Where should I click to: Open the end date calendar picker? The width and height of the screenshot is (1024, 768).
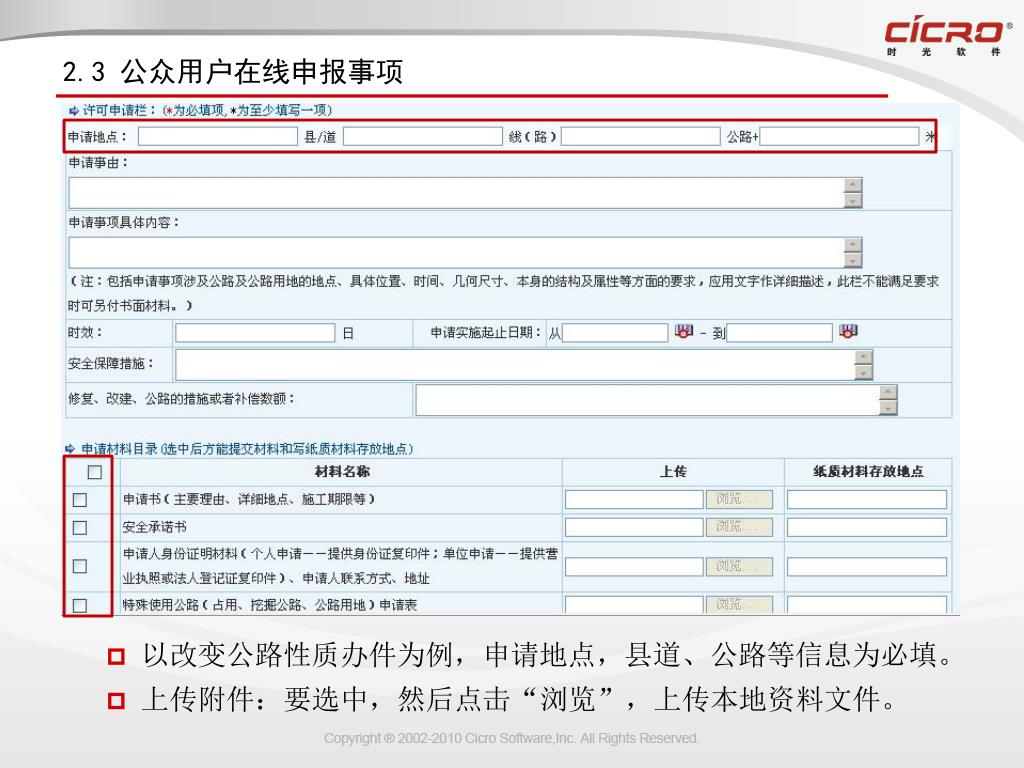click(x=848, y=332)
